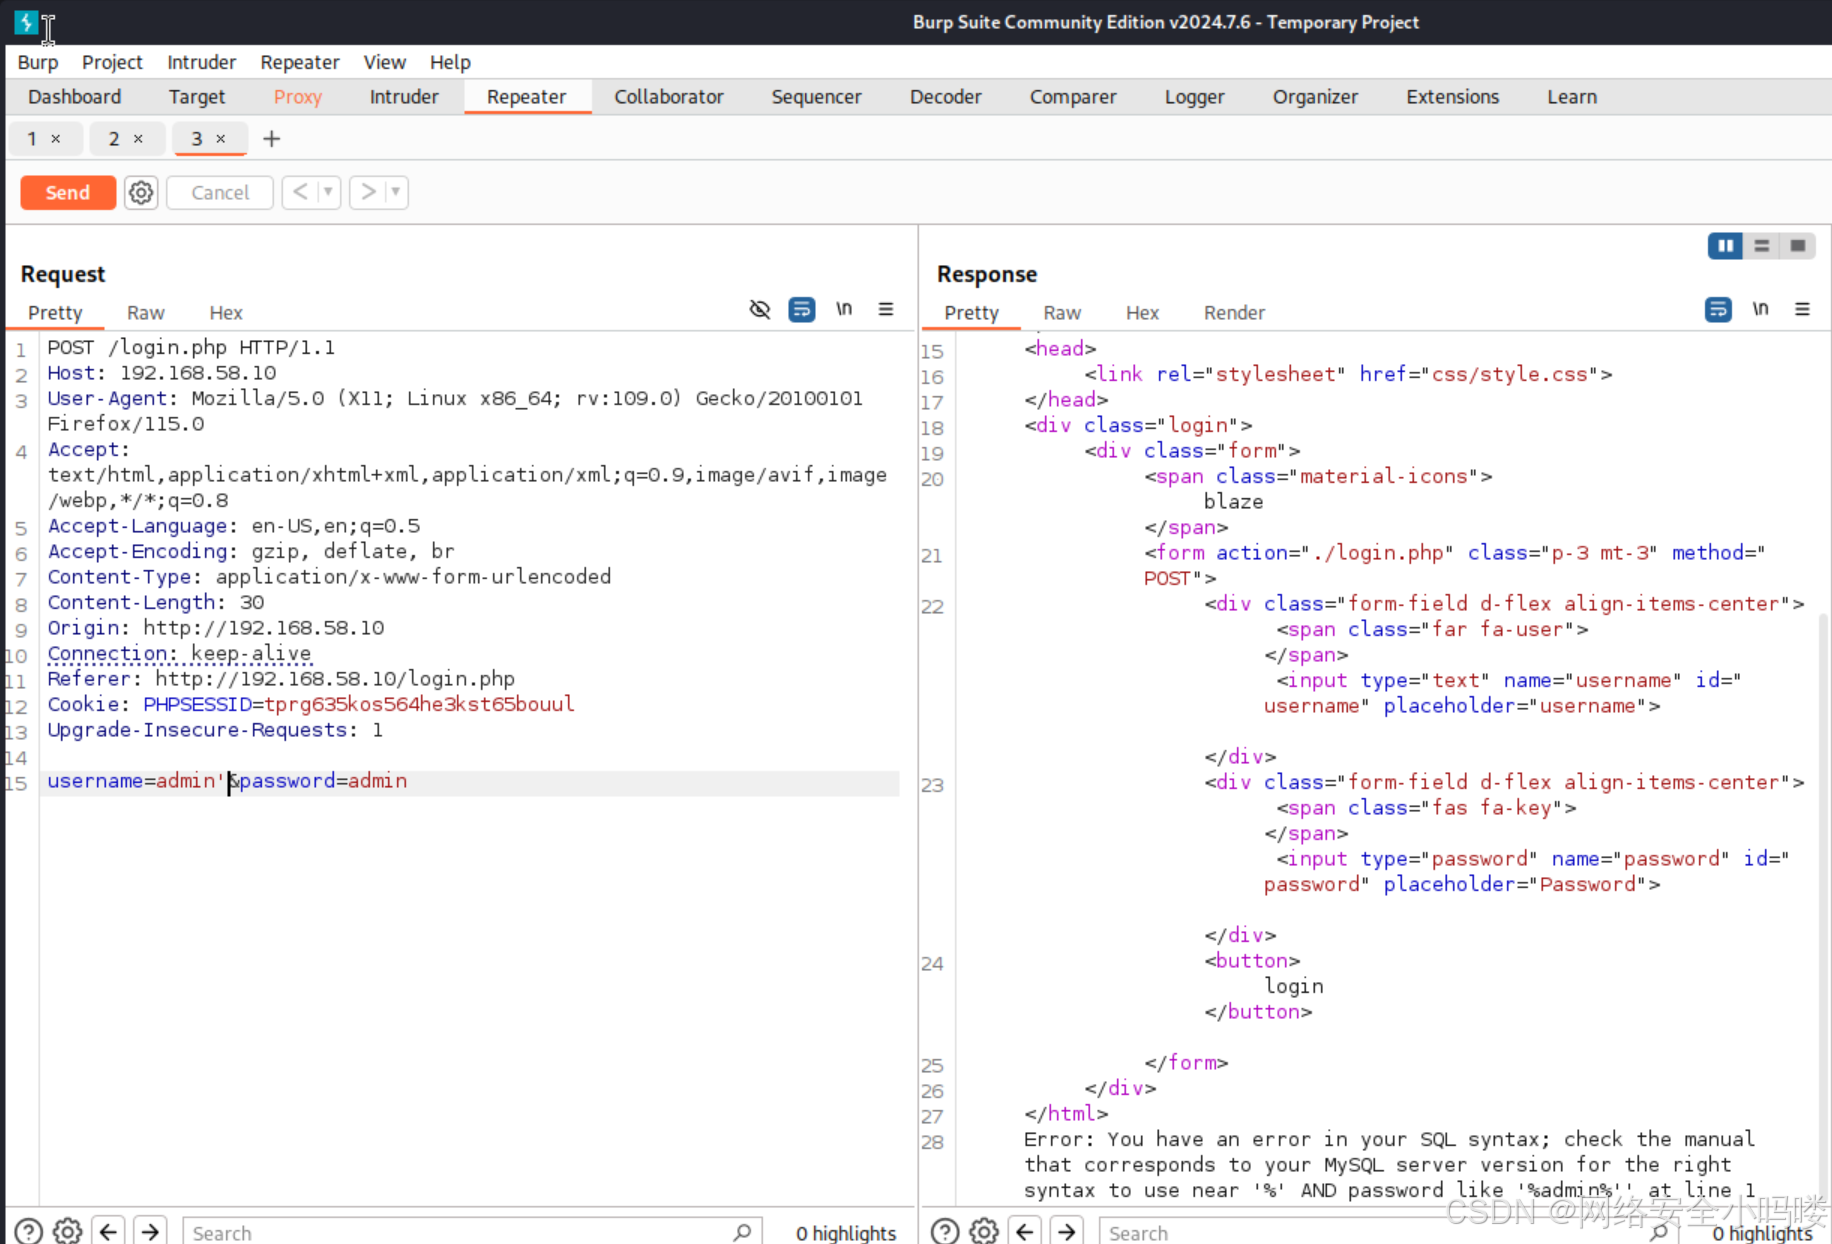Select top-bottom layout view icon
The height and width of the screenshot is (1244, 1832).
point(1762,246)
